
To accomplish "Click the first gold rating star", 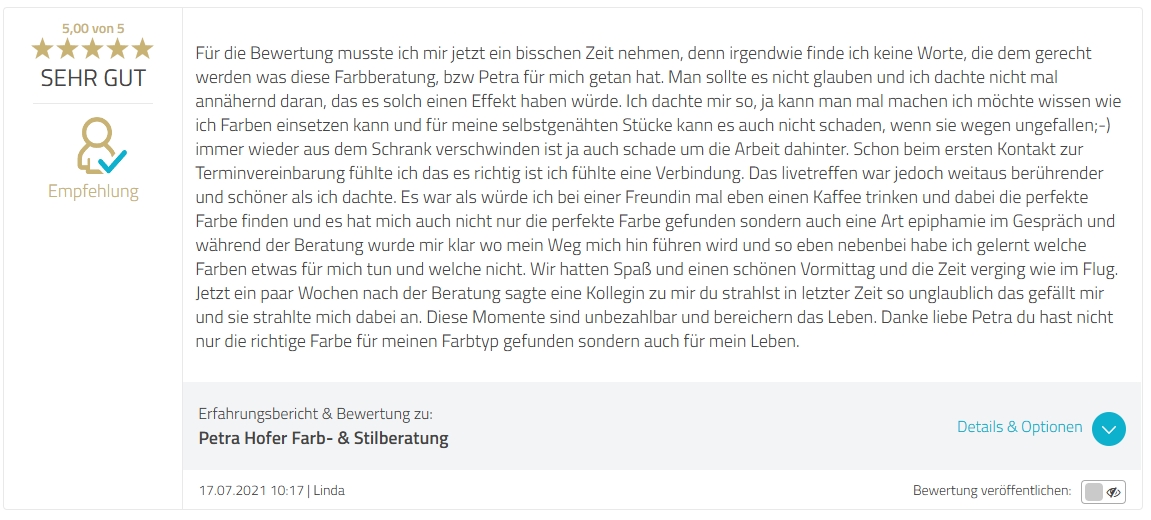I will click(42, 48).
